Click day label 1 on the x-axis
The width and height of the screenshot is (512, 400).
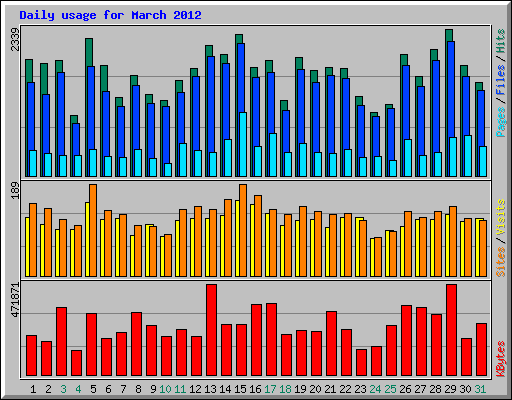click(33, 389)
